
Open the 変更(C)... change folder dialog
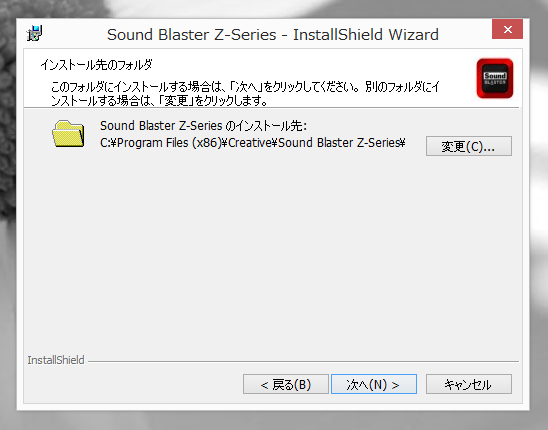(469, 146)
